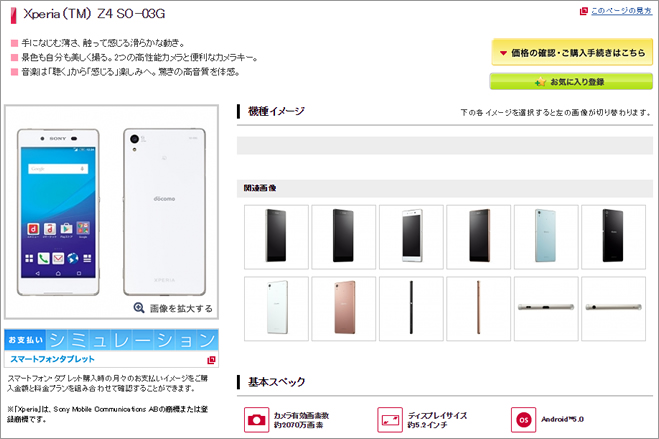Click the red OS Android icon
Screen dimensions: 659x439
point(523,419)
